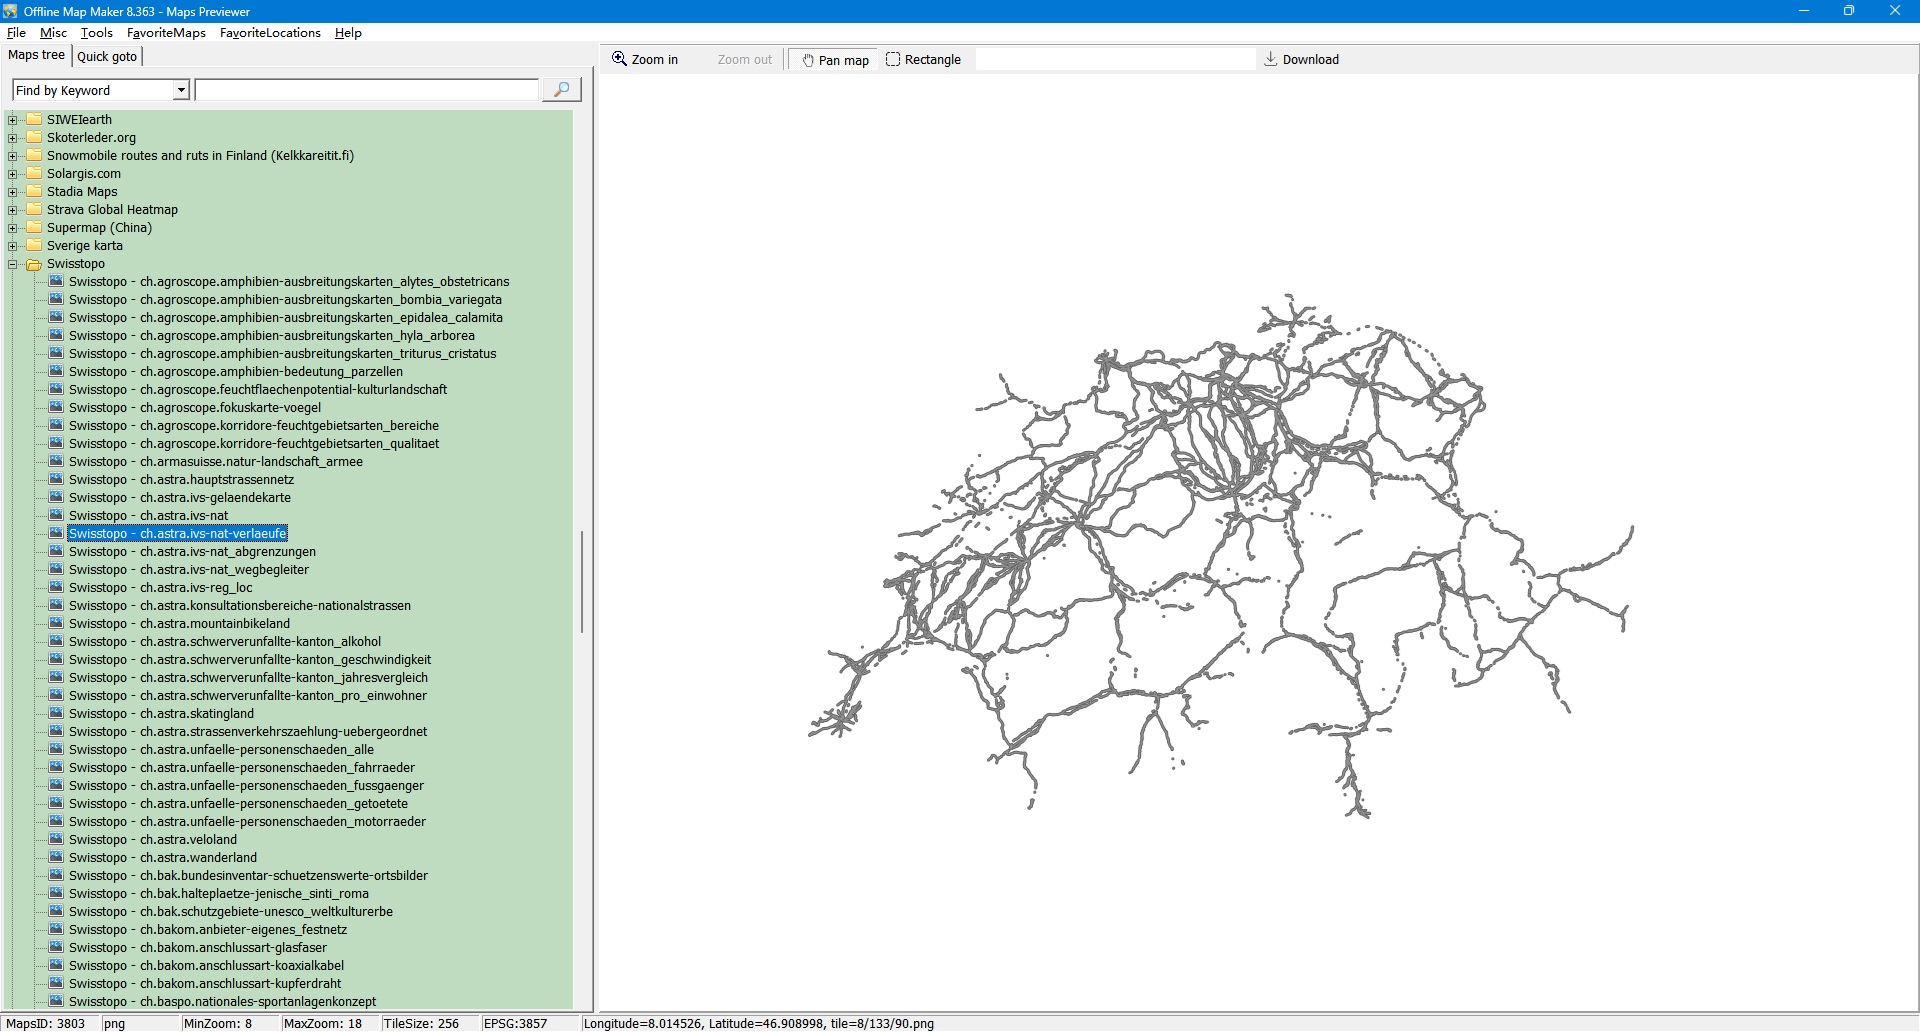Click the Strava Global Heatmap folder icon
The width and height of the screenshot is (1920, 1032).
pos(34,210)
